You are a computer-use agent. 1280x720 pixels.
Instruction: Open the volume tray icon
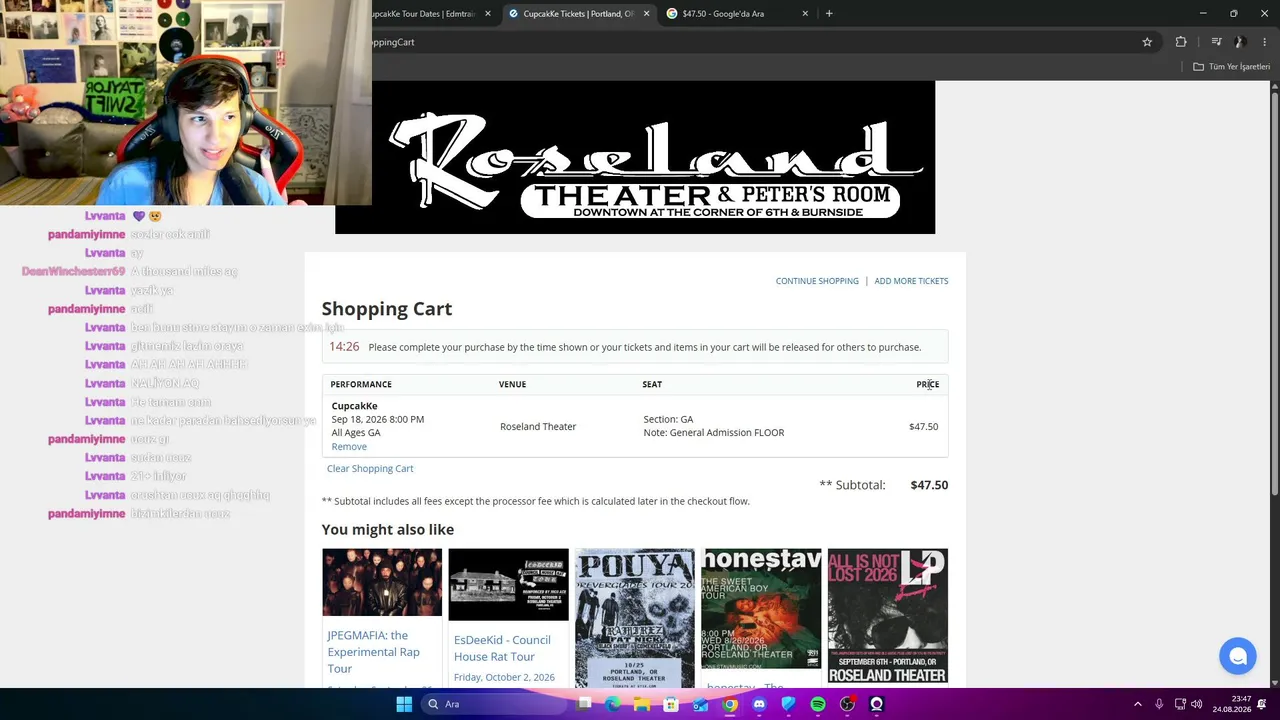point(1197,704)
